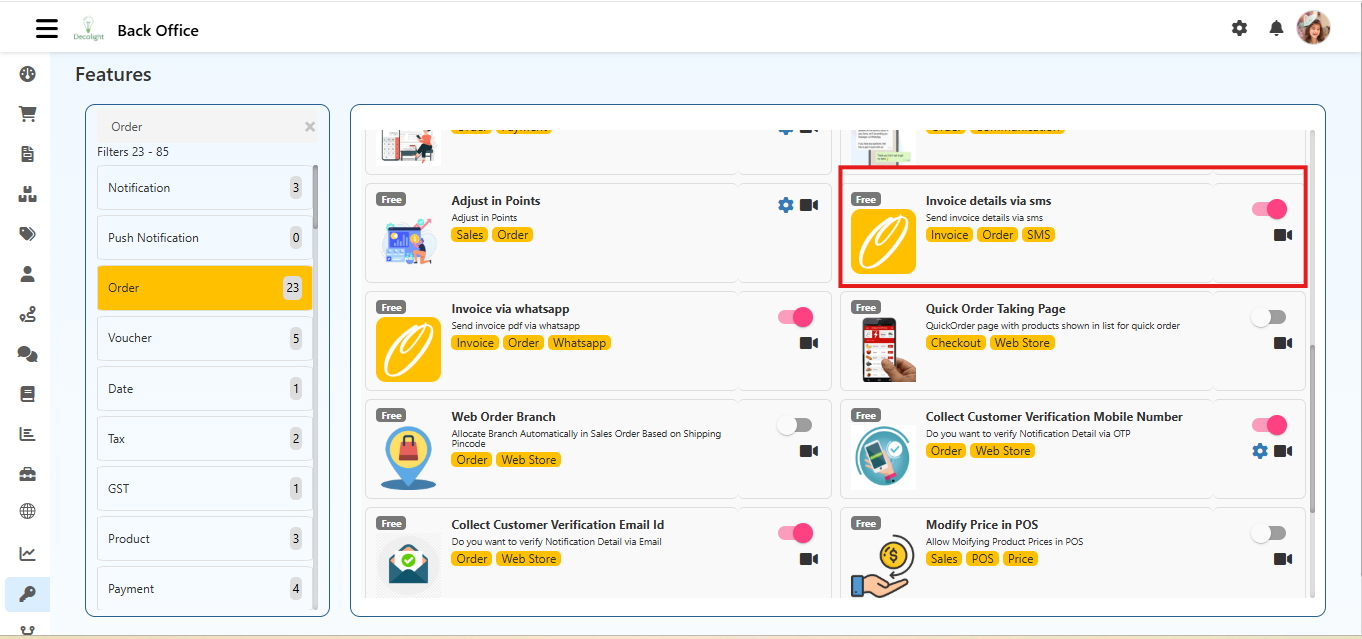Open Adjust in Points settings gear
Image resolution: width=1362 pixels, height=639 pixels.
(x=785, y=205)
